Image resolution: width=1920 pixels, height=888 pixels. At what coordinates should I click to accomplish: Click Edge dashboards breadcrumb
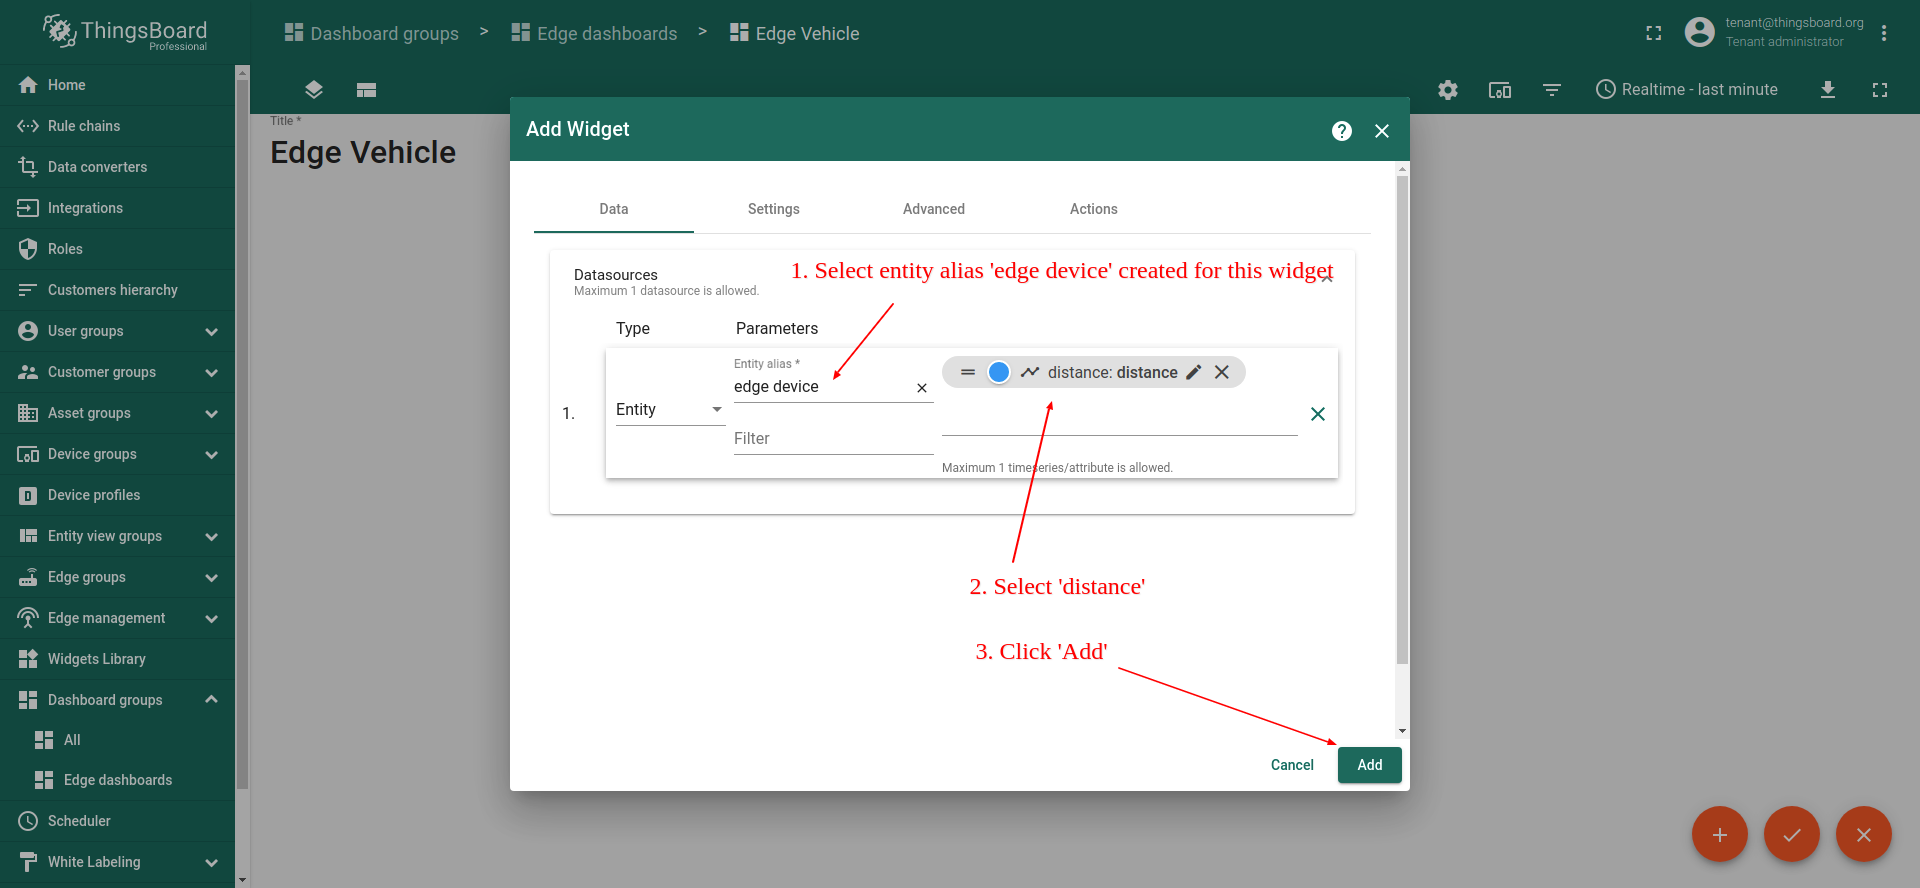click(x=594, y=33)
